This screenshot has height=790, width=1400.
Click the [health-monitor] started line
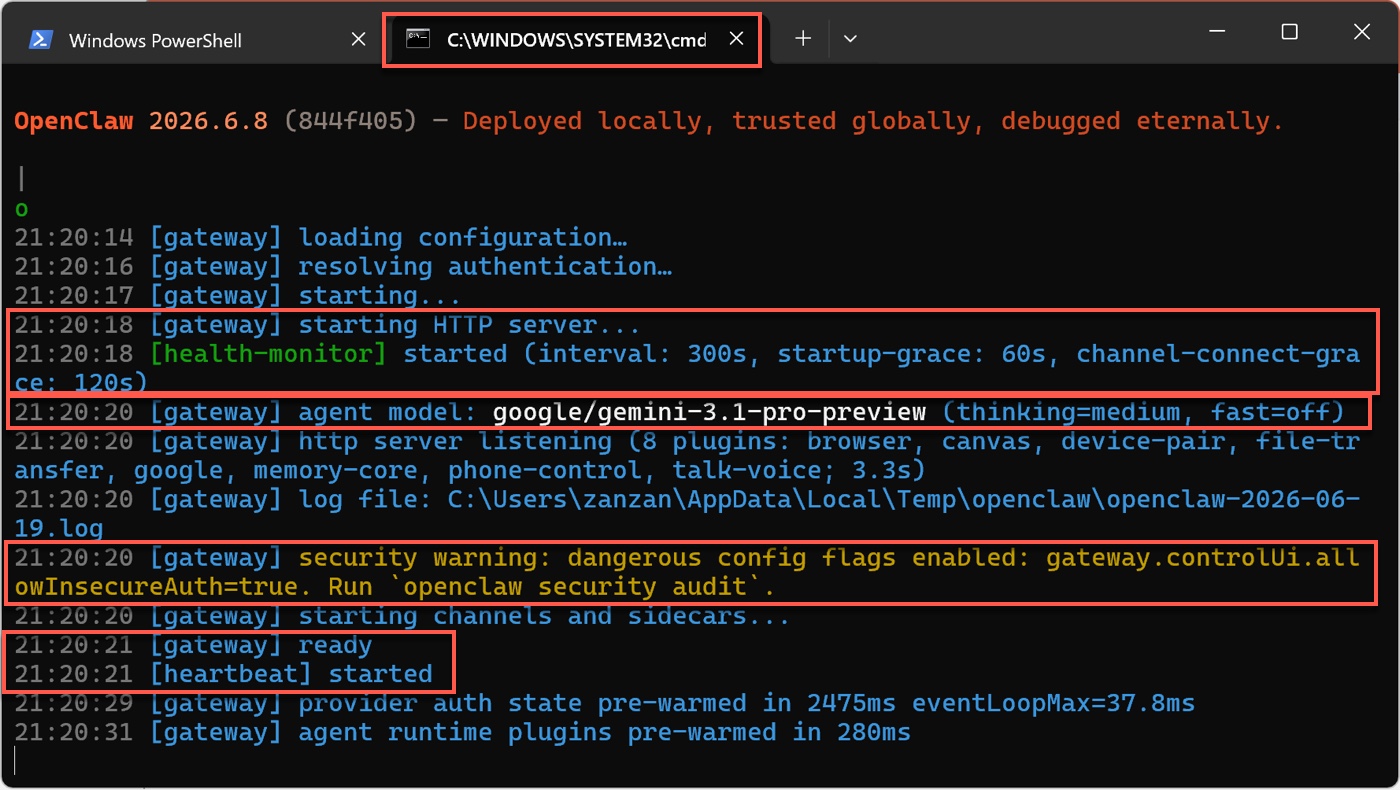click(687, 368)
